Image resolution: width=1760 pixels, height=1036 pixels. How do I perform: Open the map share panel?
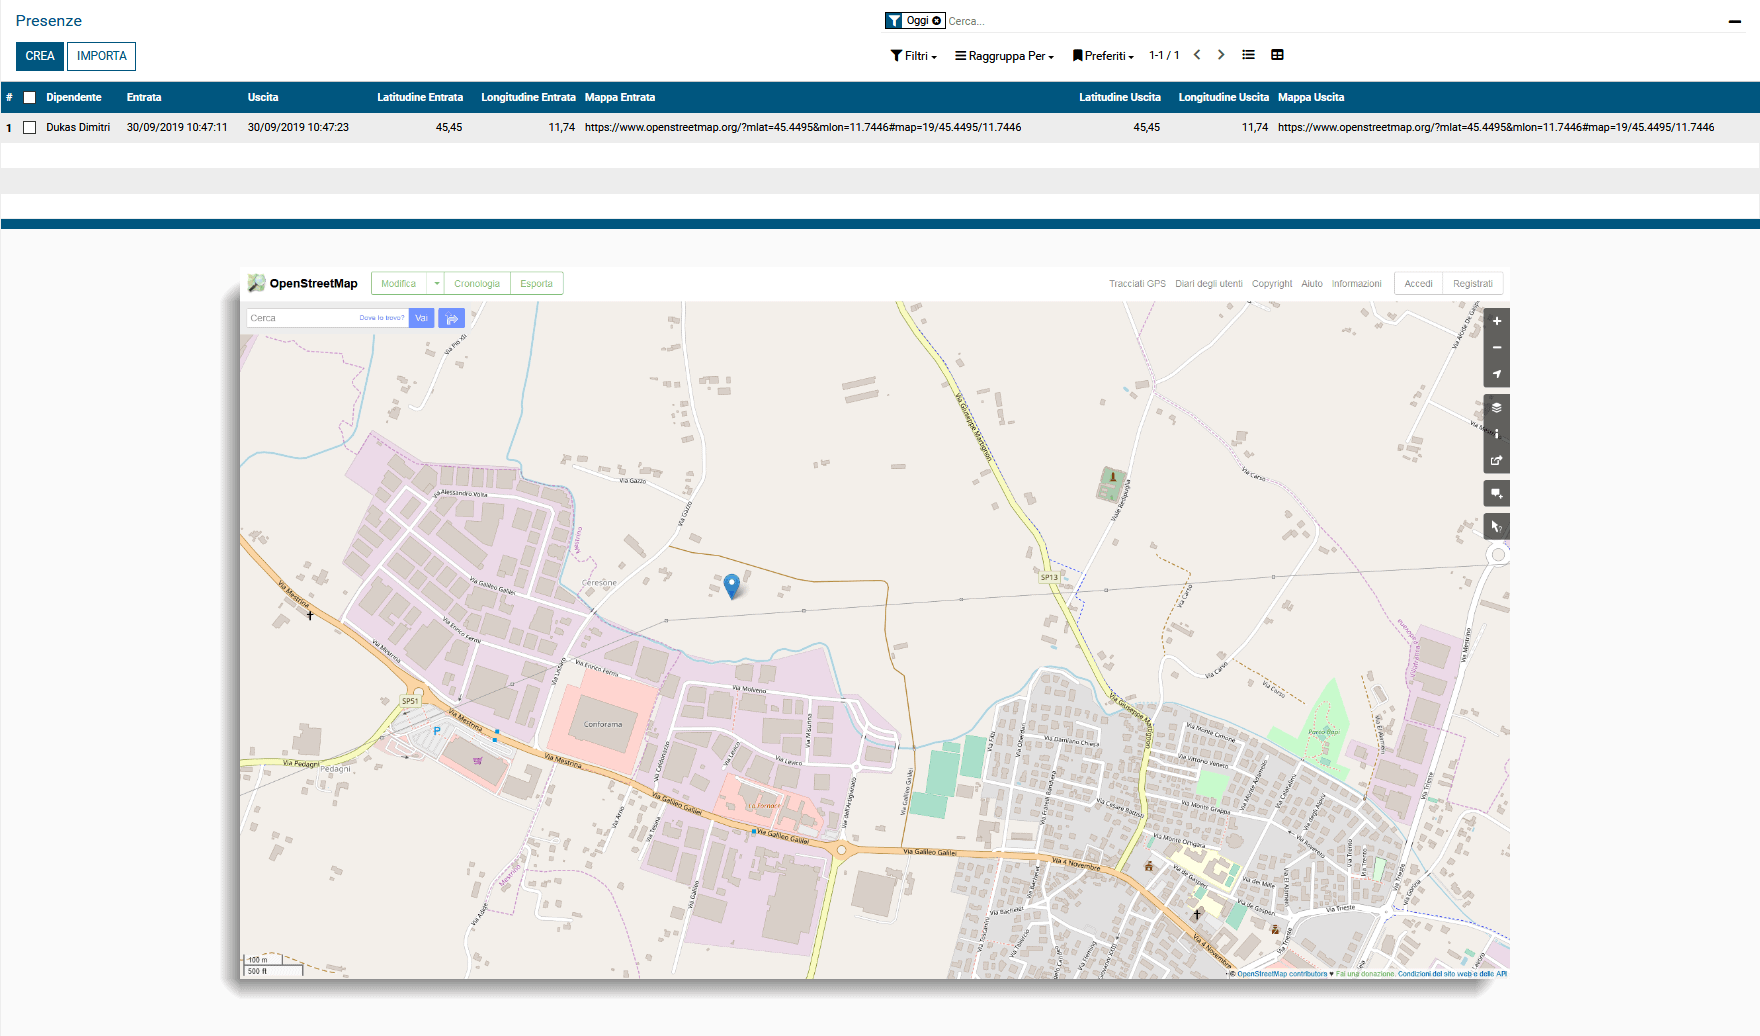click(x=1496, y=460)
